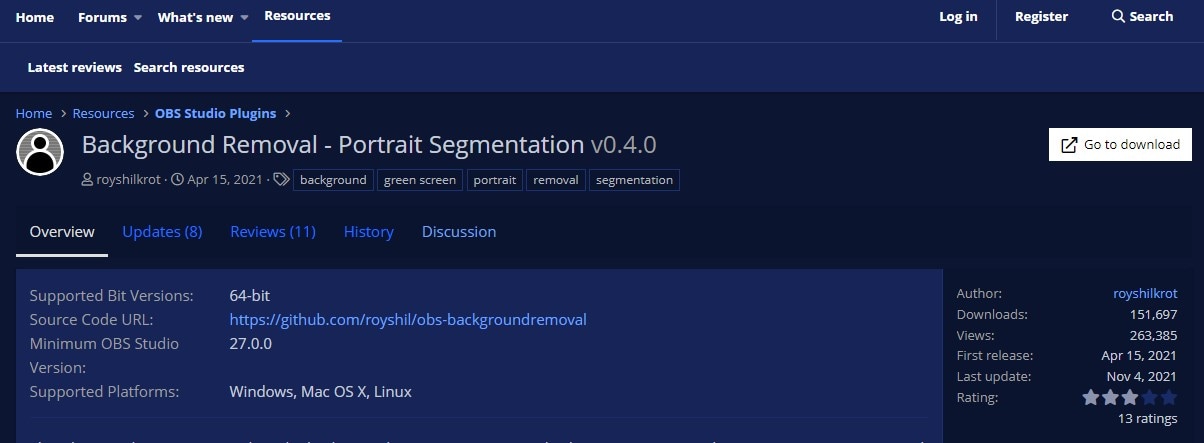Go to Home breadcrumb
The height and width of the screenshot is (443, 1204).
tap(34, 113)
